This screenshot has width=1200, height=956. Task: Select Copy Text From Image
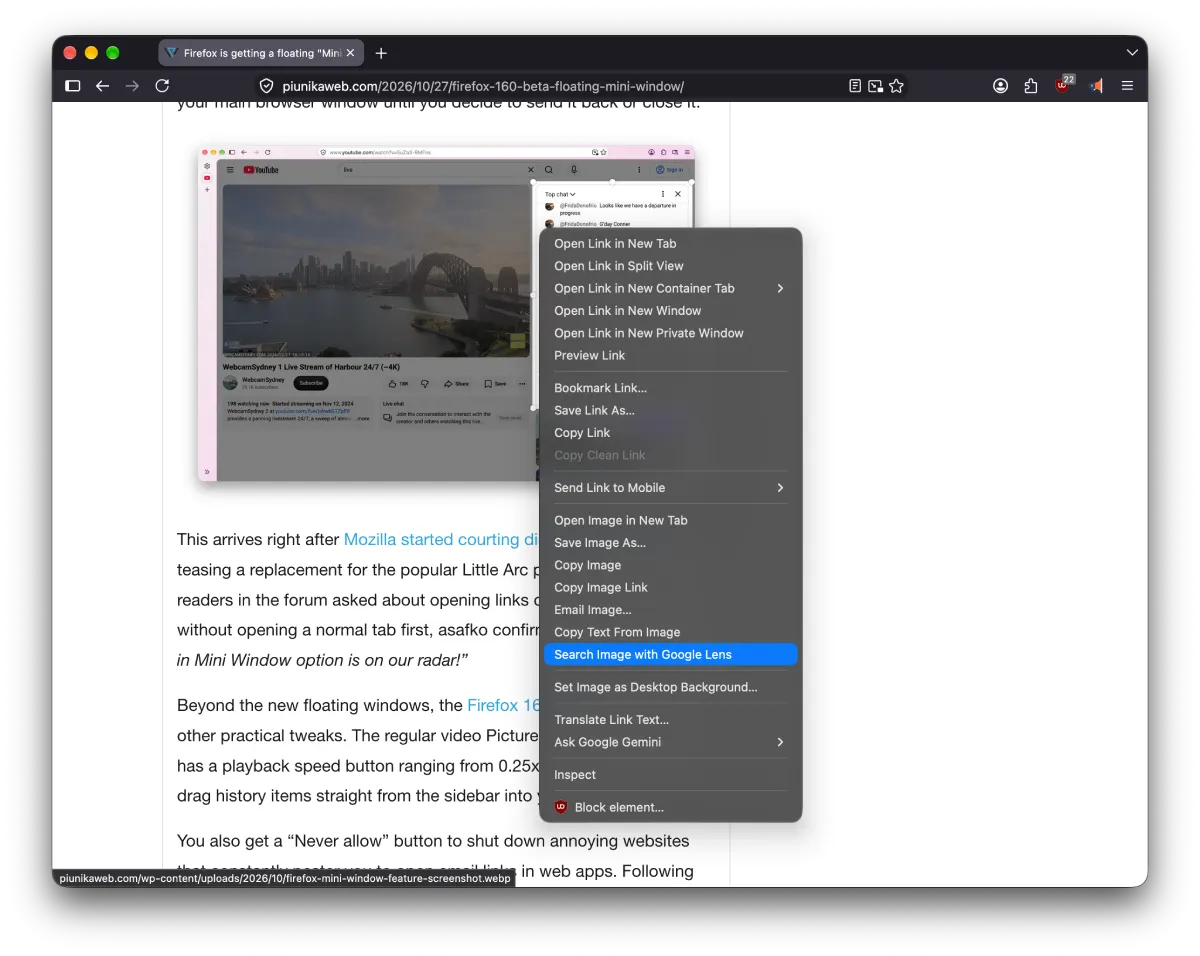click(670, 632)
